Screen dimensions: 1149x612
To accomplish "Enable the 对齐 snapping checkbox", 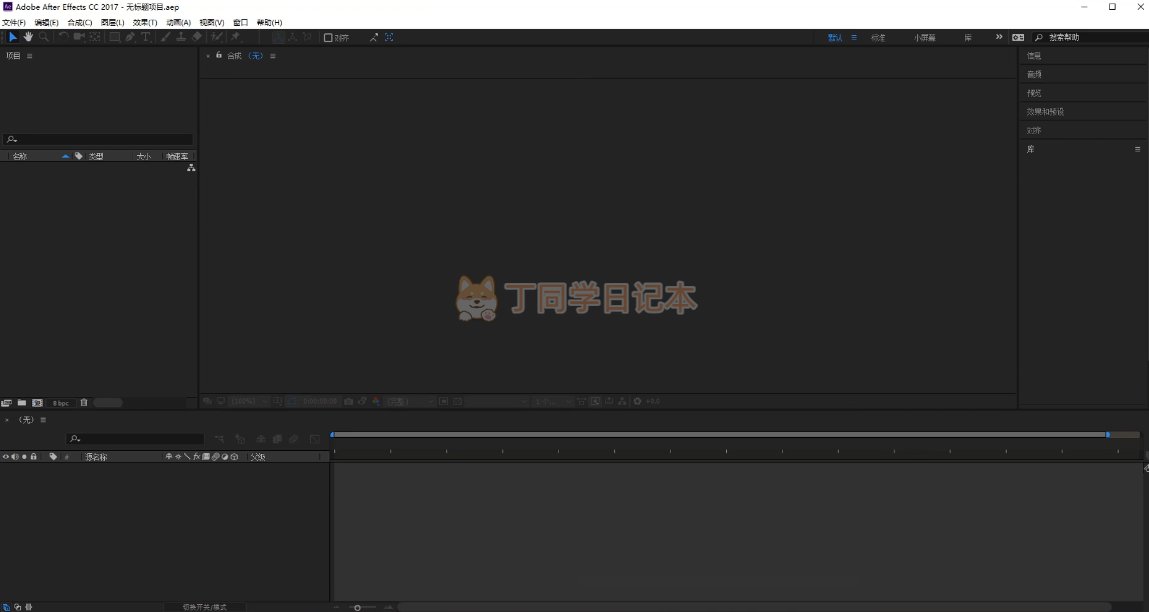I will tap(328, 37).
